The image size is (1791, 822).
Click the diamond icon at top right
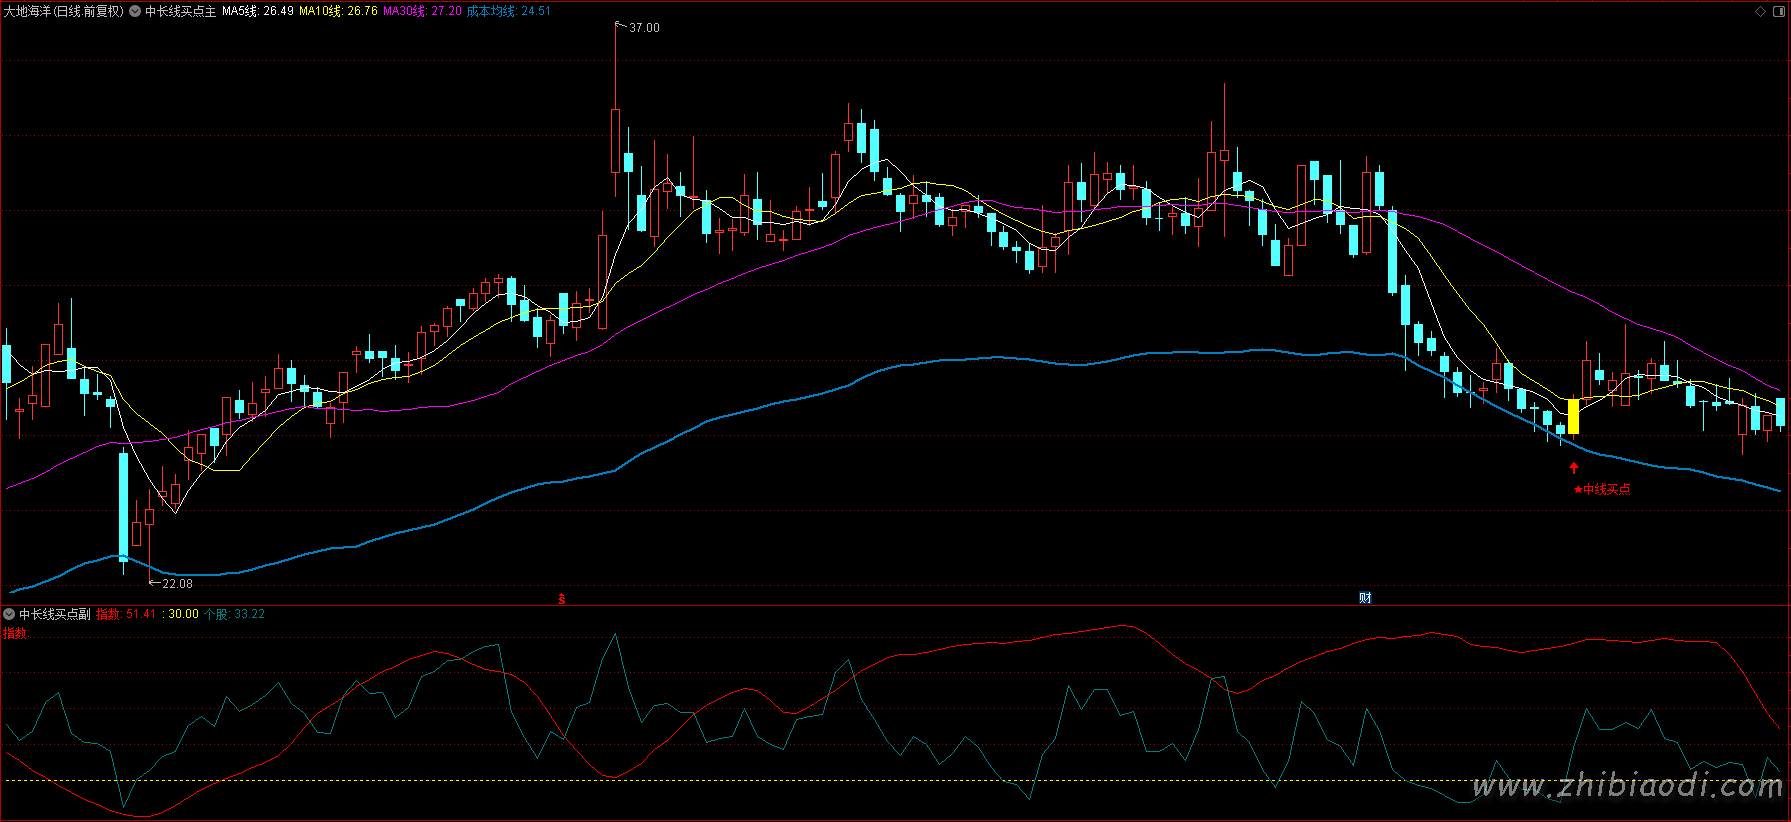click(1761, 12)
